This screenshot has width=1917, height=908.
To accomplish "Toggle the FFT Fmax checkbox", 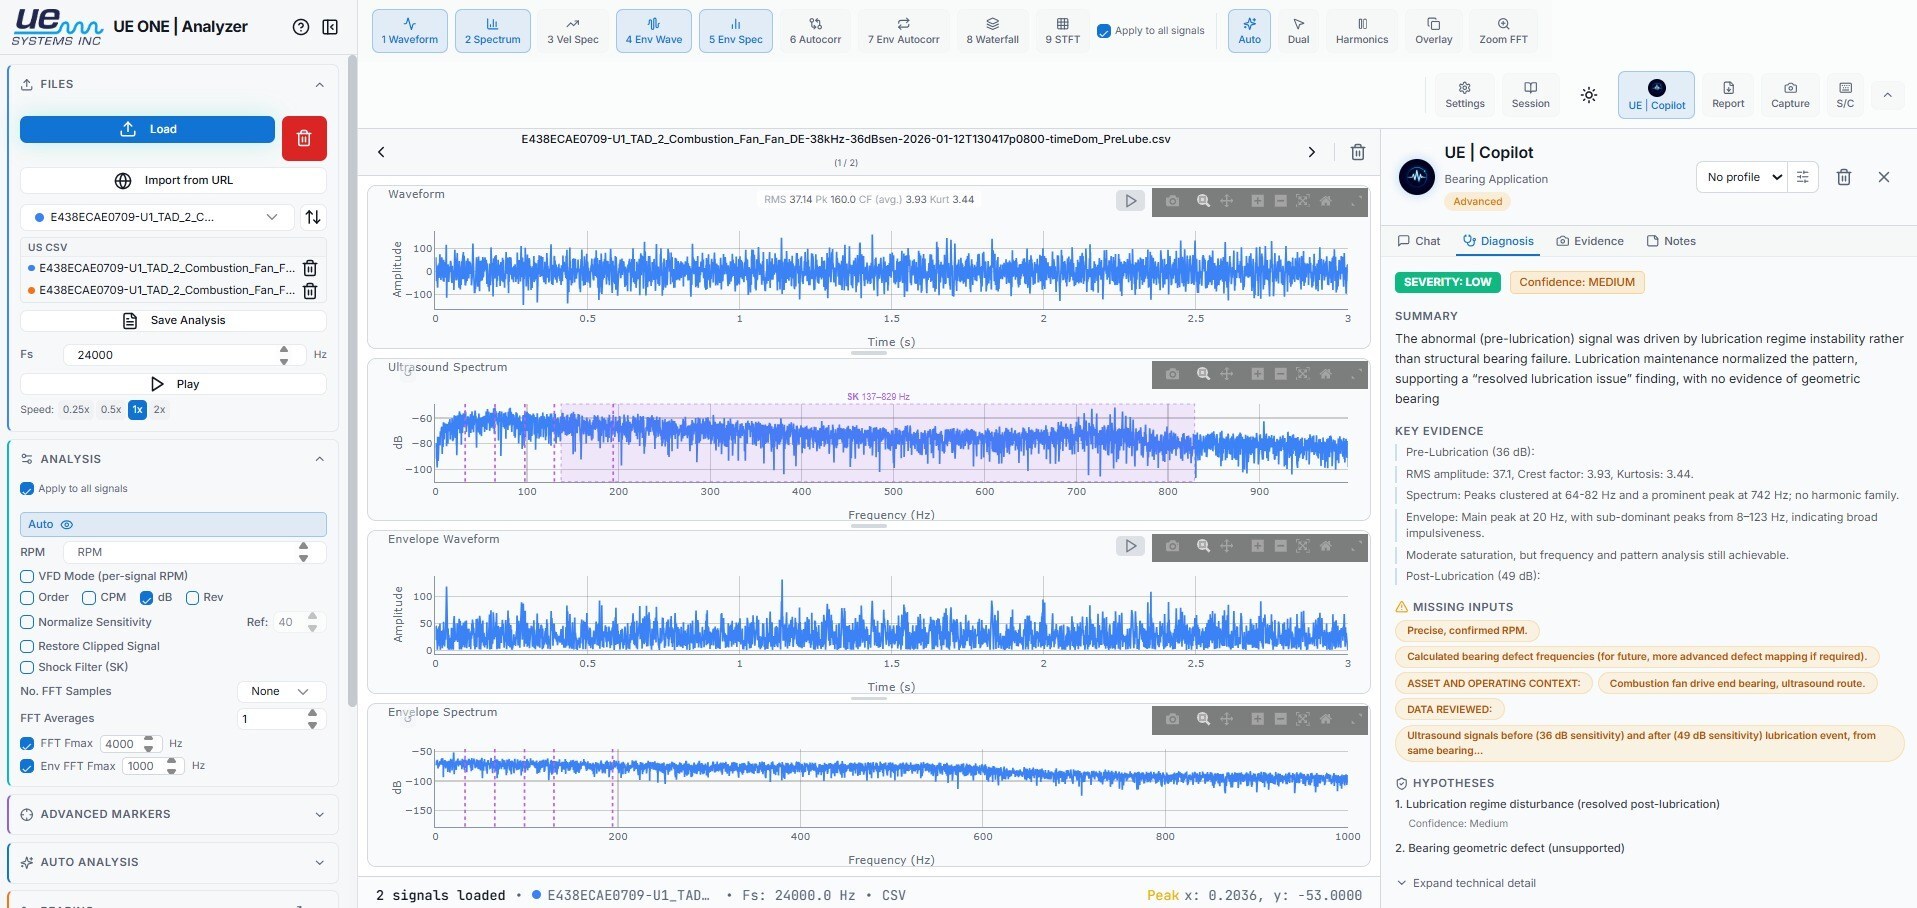I will pos(27,744).
